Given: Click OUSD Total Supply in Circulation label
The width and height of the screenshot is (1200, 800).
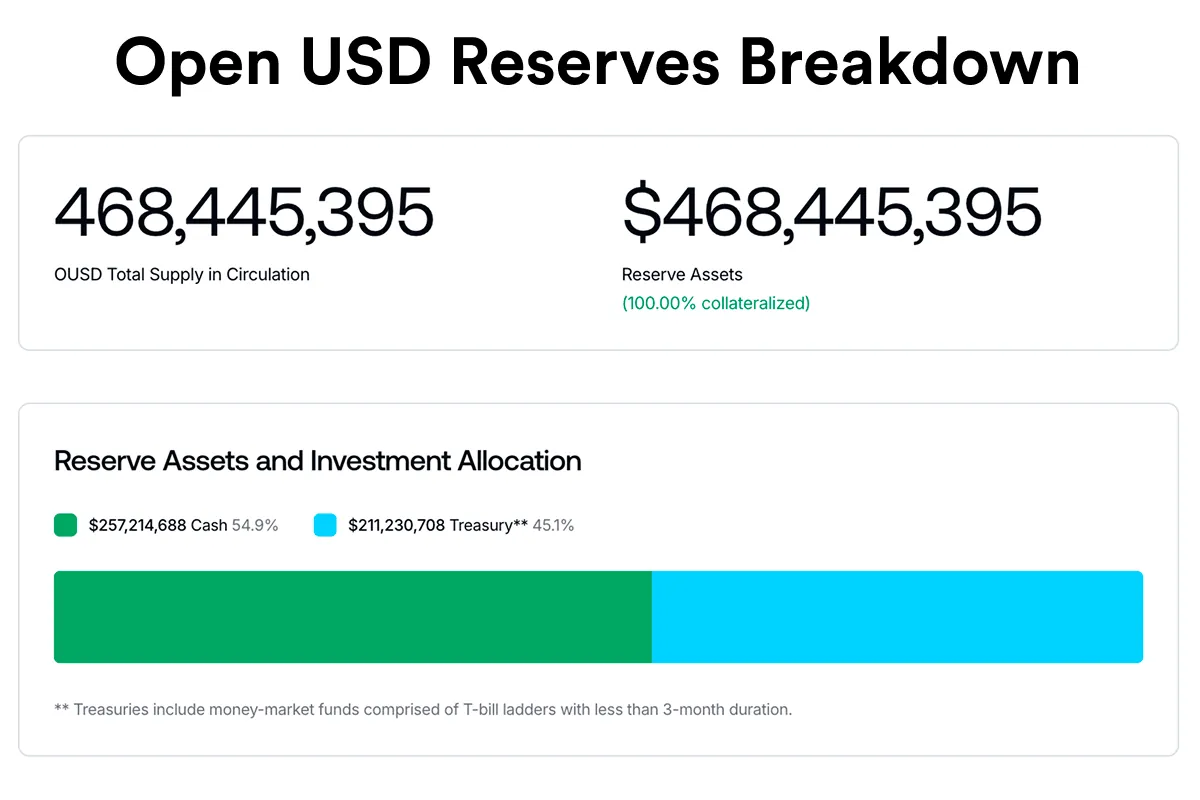Looking at the screenshot, I should click(182, 274).
